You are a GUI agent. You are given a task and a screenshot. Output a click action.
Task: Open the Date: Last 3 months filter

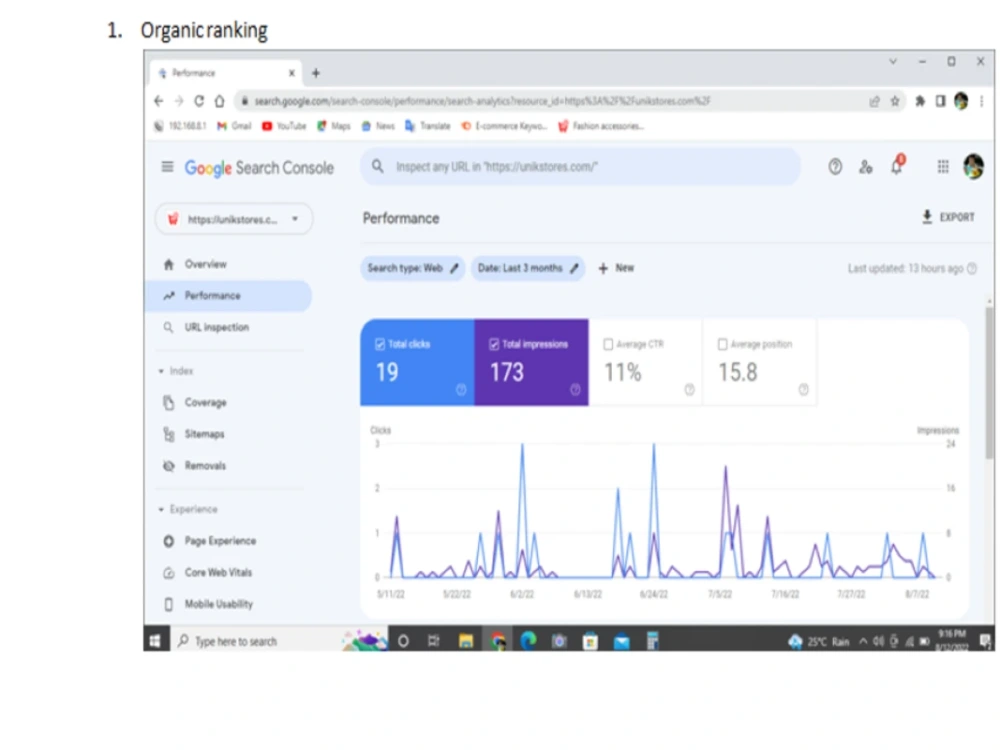[x=527, y=268]
